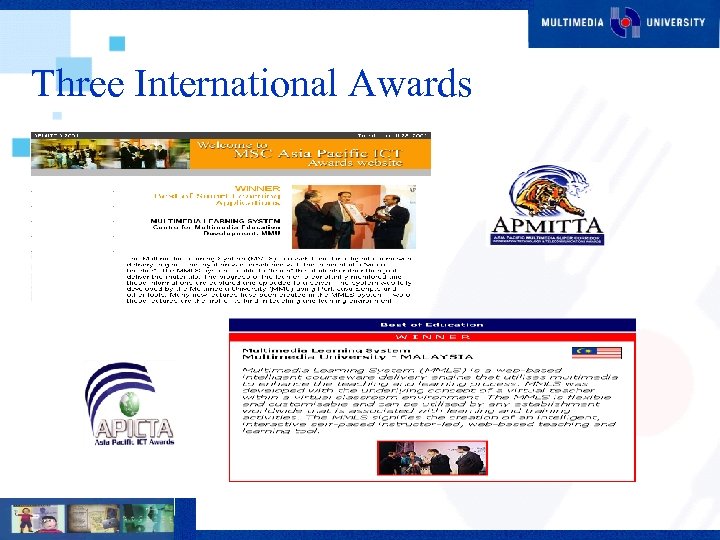Click 'Multimedia University - MALAYSIA' text
The height and width of the screenshot is (540, 720).
pos(358,357)
